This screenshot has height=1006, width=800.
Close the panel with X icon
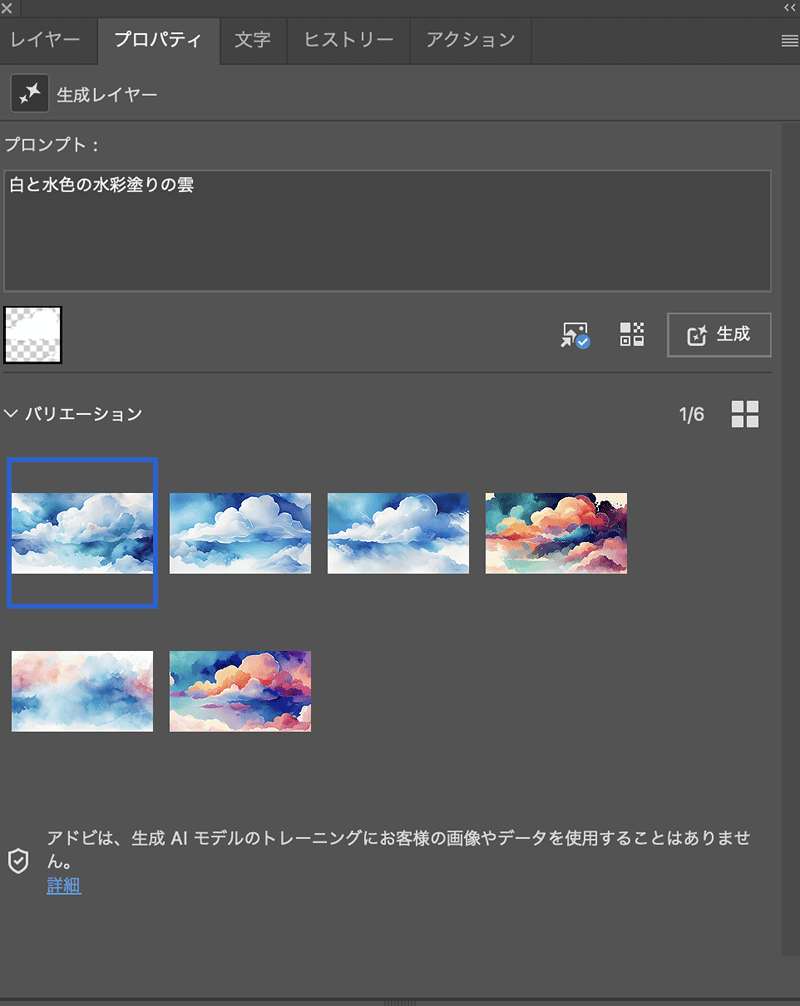pyautogui.click(x=7, y=8)
